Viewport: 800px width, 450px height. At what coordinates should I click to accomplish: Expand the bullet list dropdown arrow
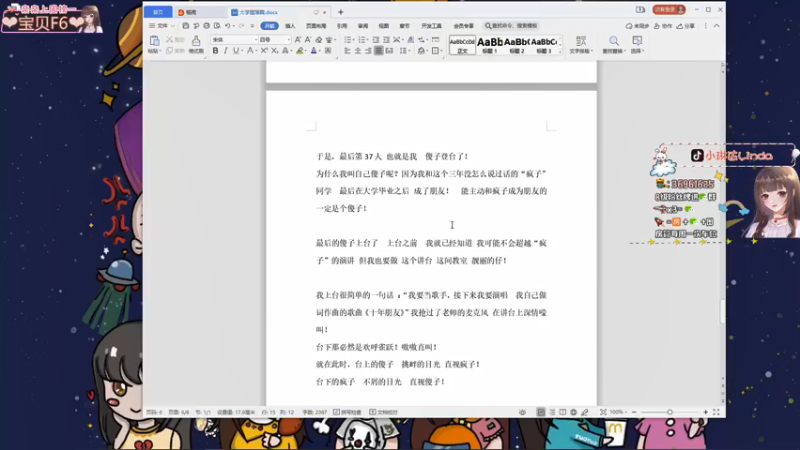pos(354,40)
